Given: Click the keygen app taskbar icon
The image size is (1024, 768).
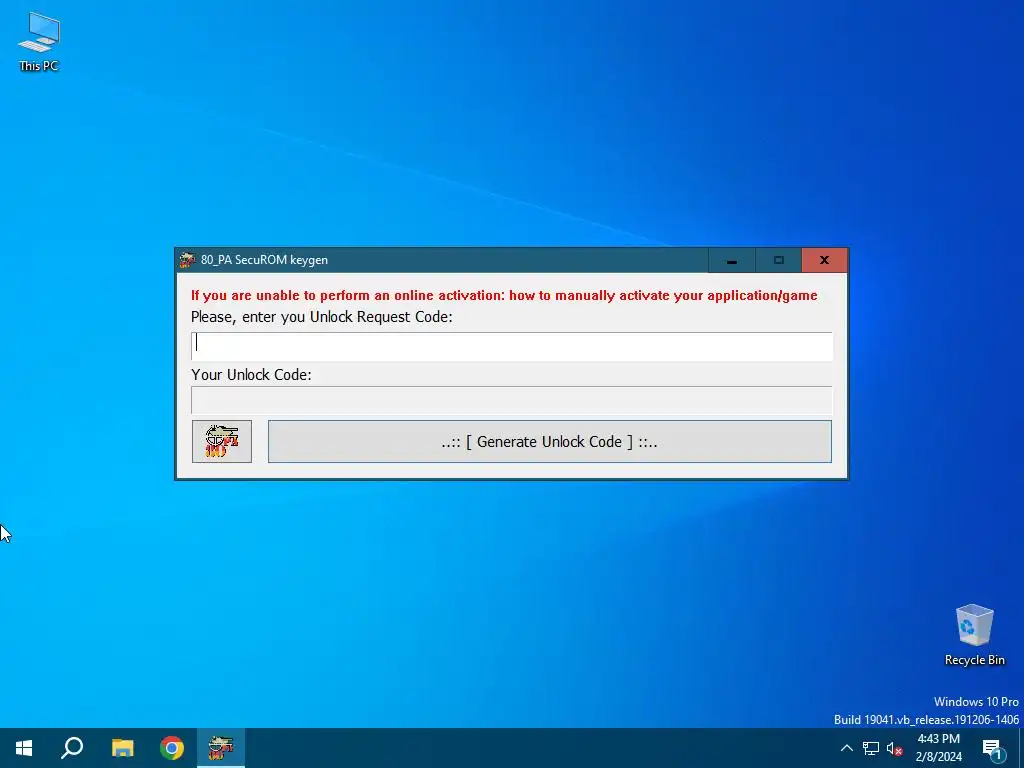Looking at the screenshot, I should pyautogui.click(x=221, y=748).
